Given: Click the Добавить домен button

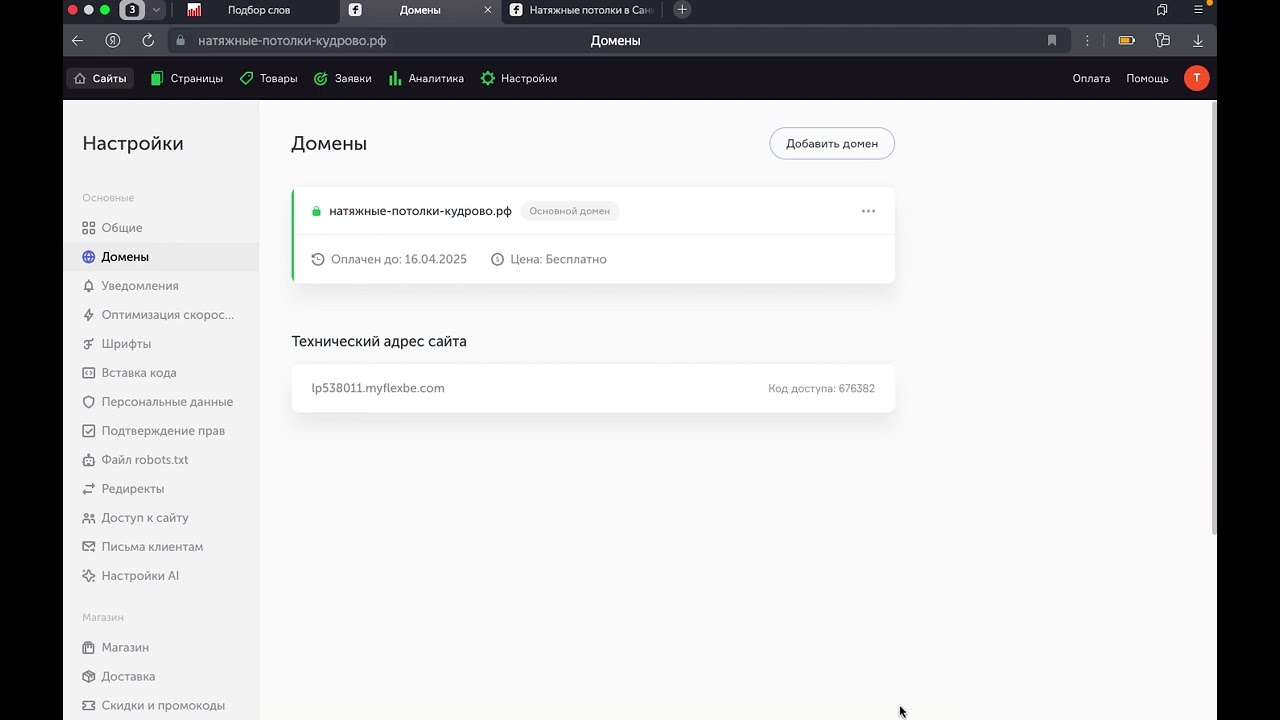Looking at the screenshot, I should (831, 143).
